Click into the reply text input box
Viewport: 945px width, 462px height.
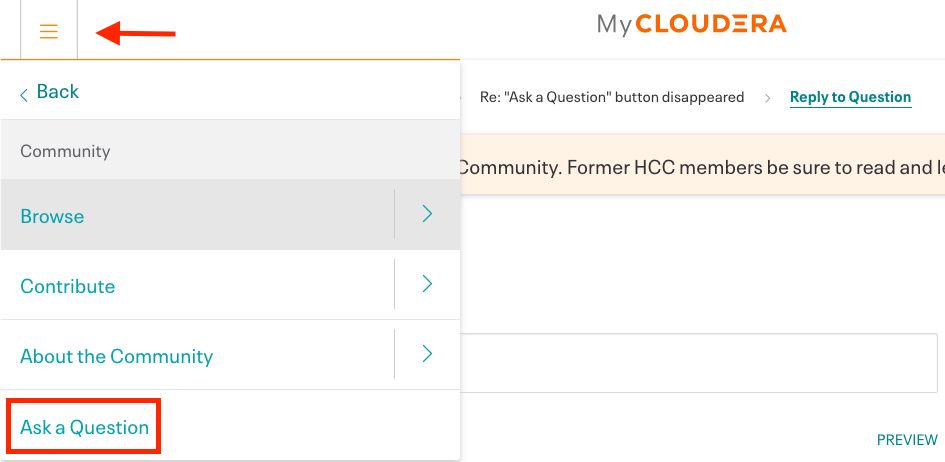coord(698,362)
